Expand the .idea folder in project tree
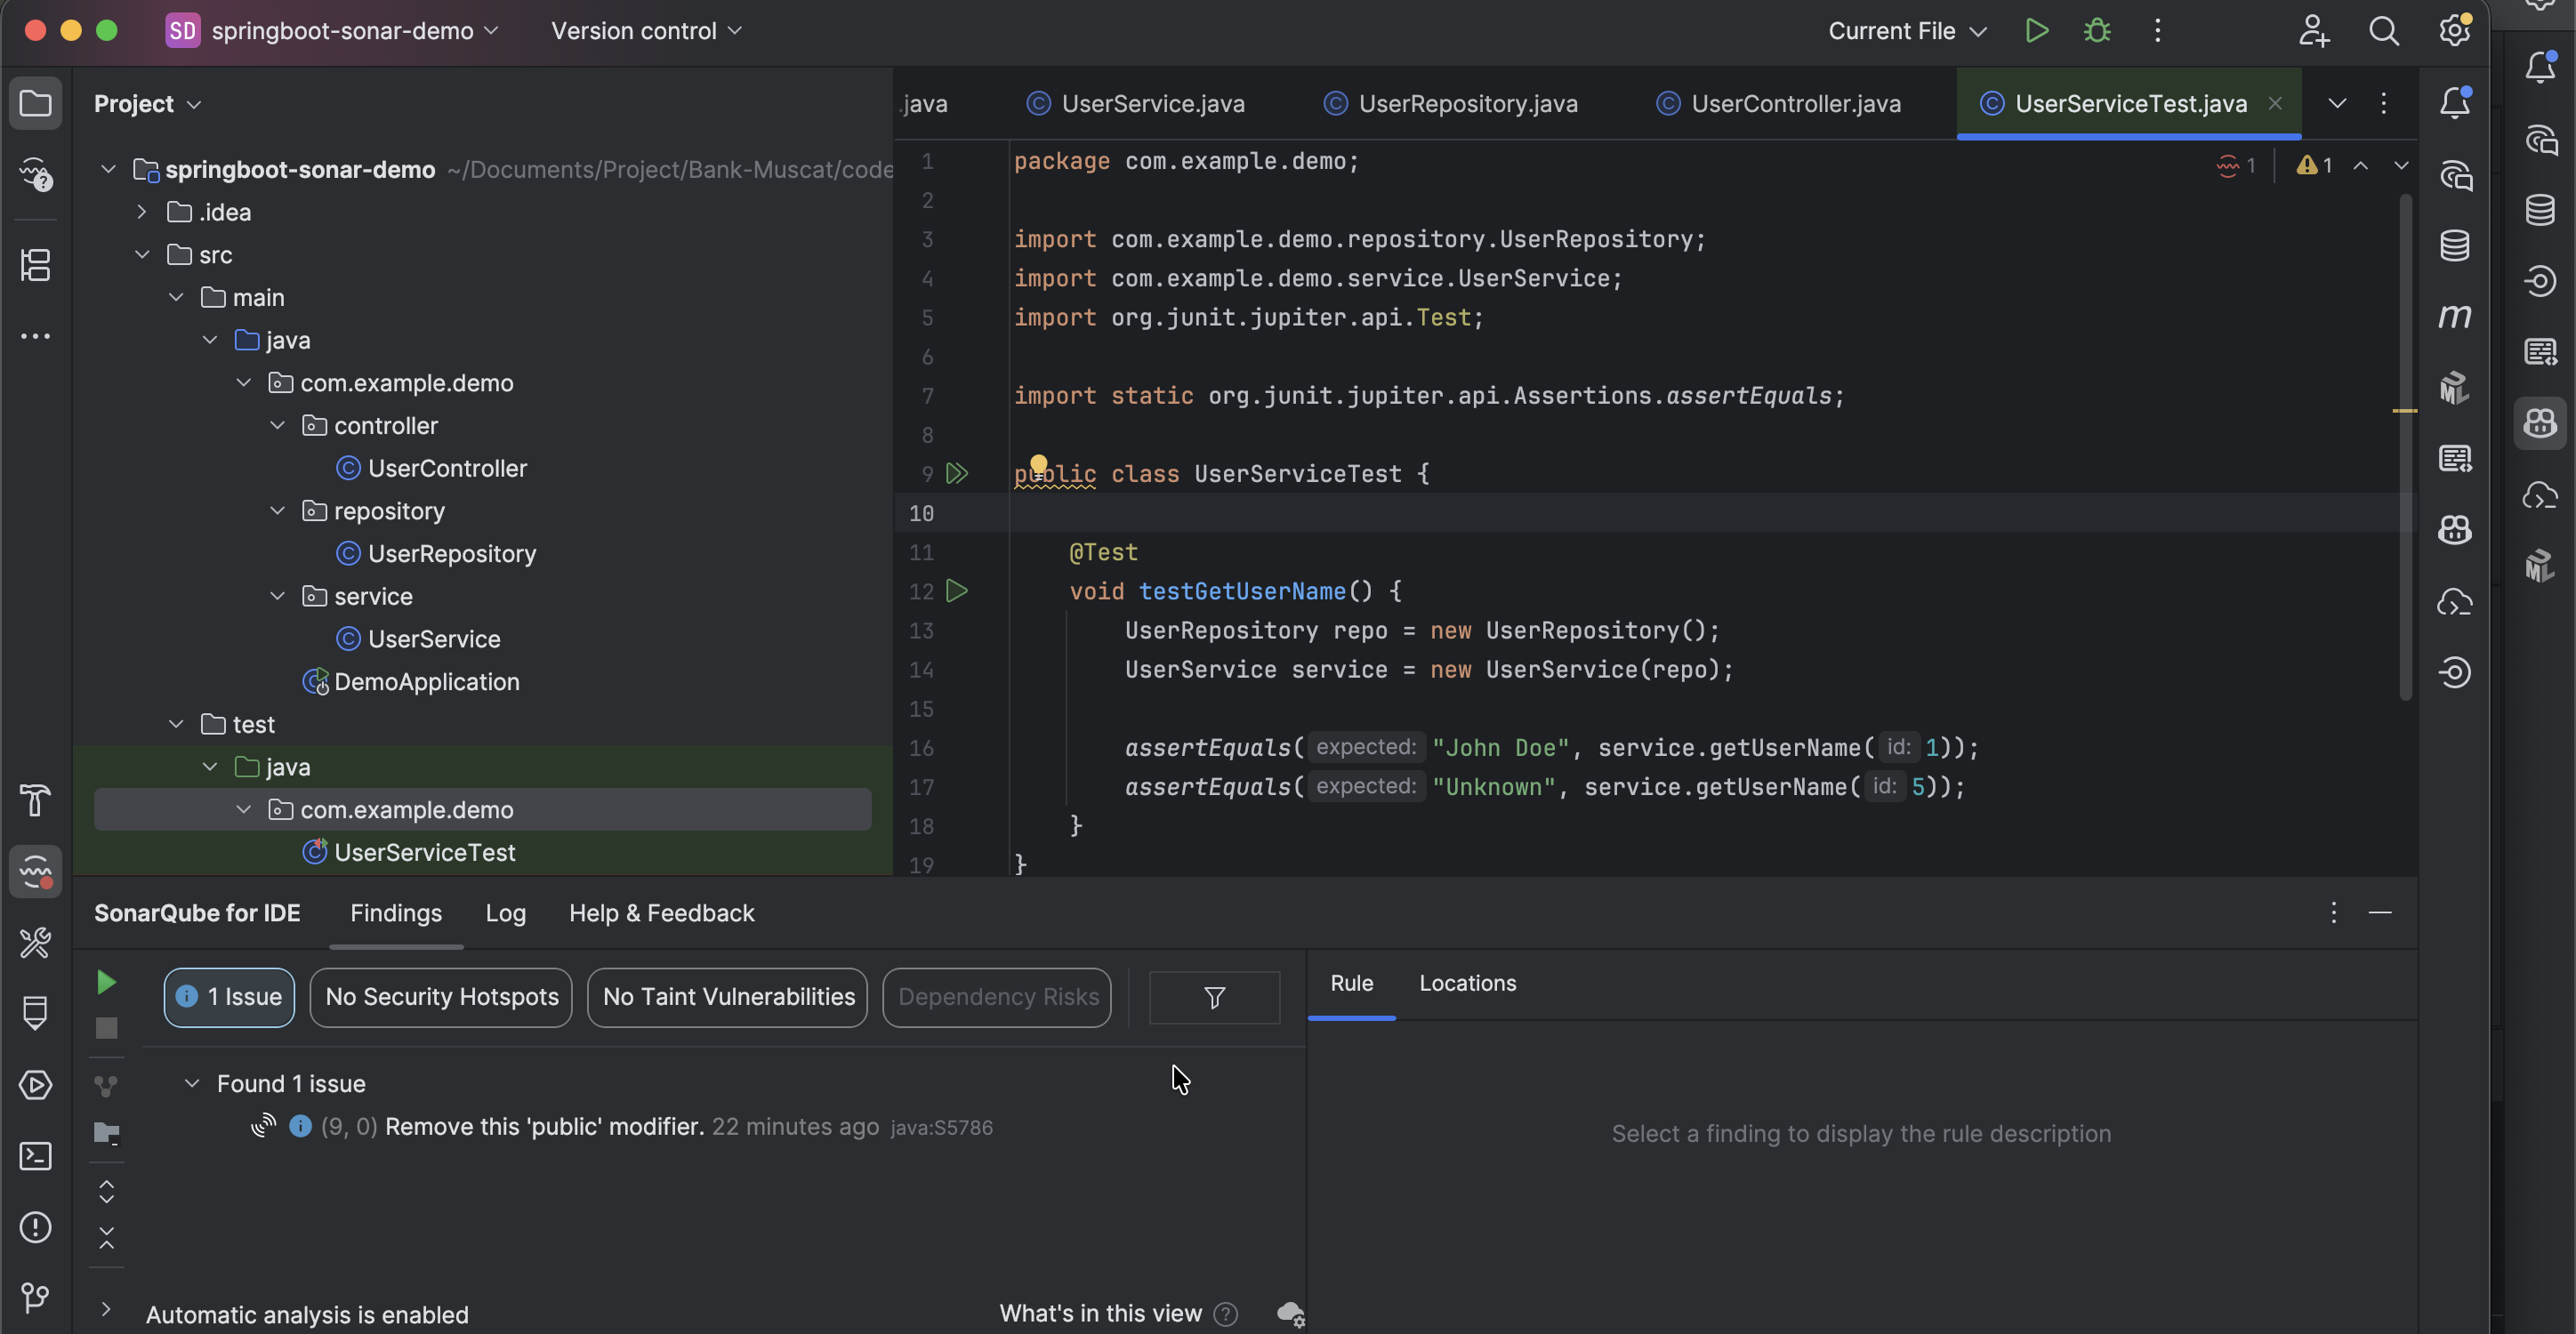Screen dimensions: 2576x1334 point(142,212)
